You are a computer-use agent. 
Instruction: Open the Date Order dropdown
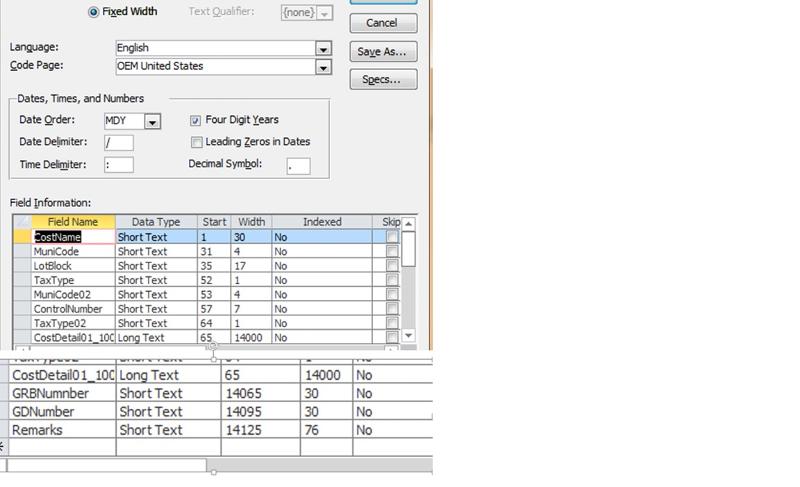pyautogui.click(x=152, y=122)
